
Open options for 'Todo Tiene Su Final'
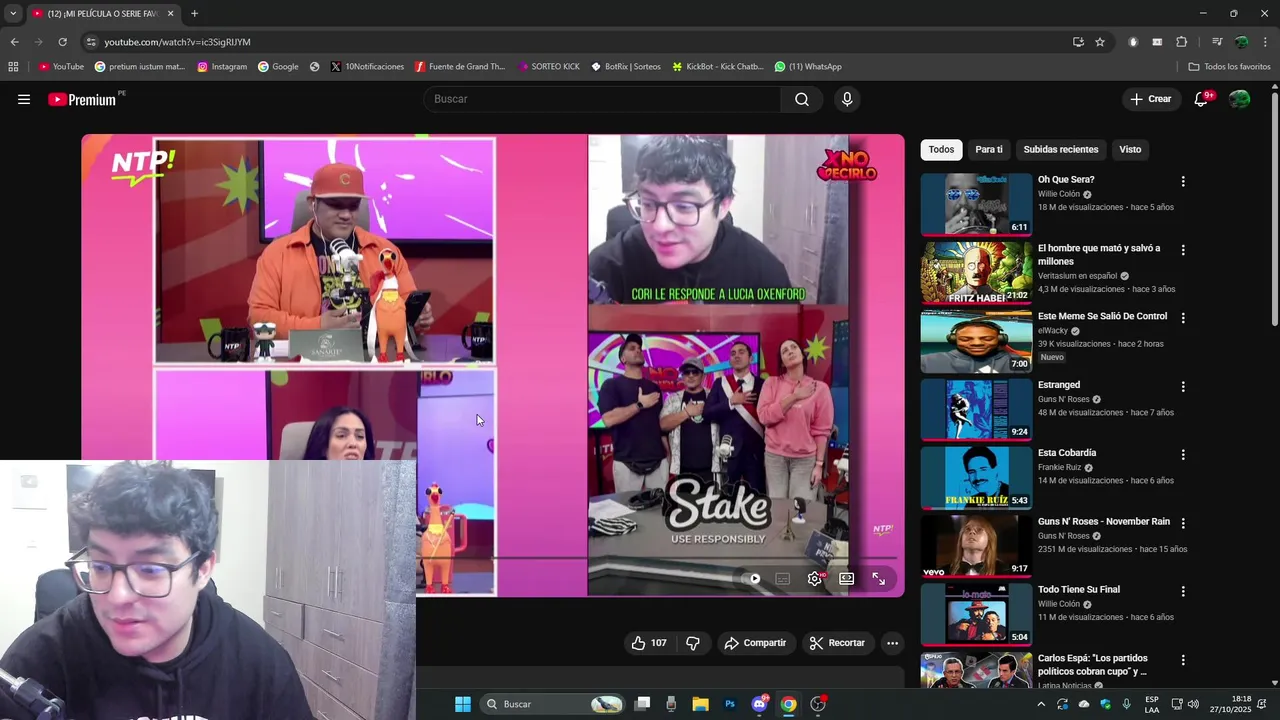(1183, 592)
